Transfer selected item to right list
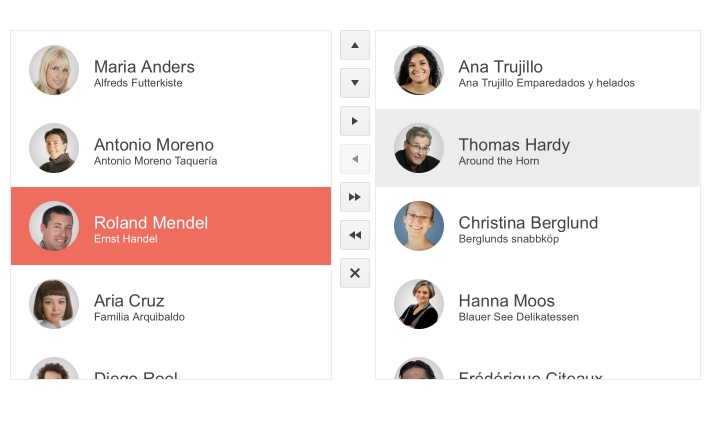The height and width of the screenshot is (440, 711). pyautogui.click(x=355, y=121)
